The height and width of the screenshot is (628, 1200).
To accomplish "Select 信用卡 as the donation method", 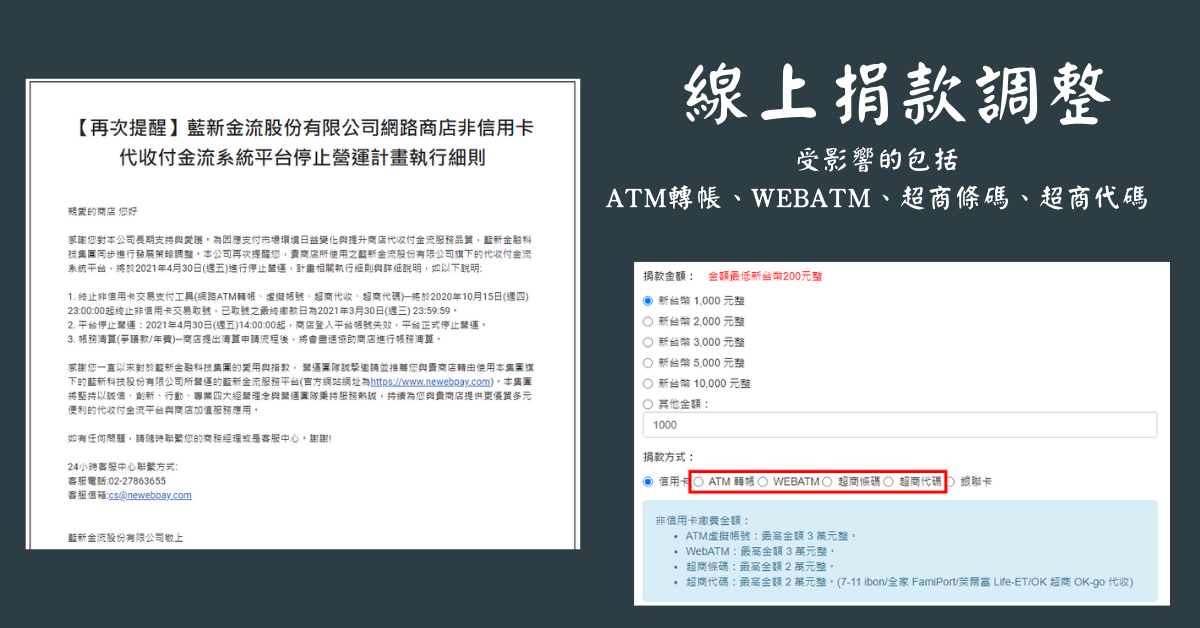I will coord(649,481).
